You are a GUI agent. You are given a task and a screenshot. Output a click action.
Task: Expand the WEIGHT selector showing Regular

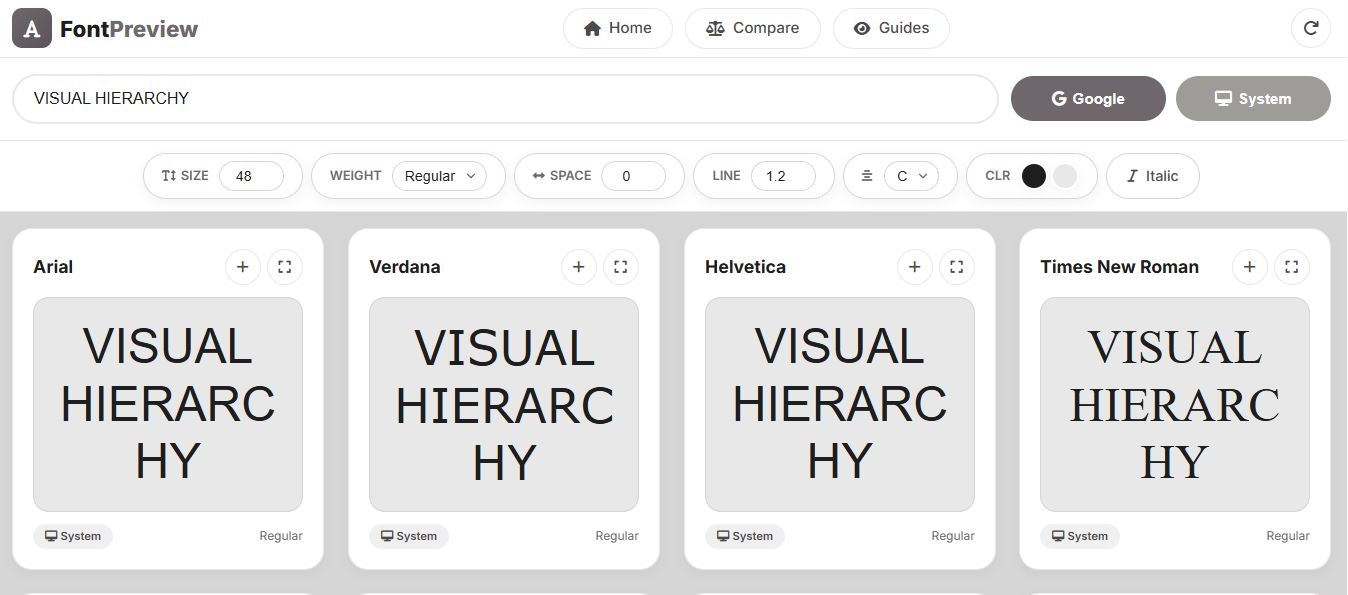pyautogui.click(x=440, y=175)
